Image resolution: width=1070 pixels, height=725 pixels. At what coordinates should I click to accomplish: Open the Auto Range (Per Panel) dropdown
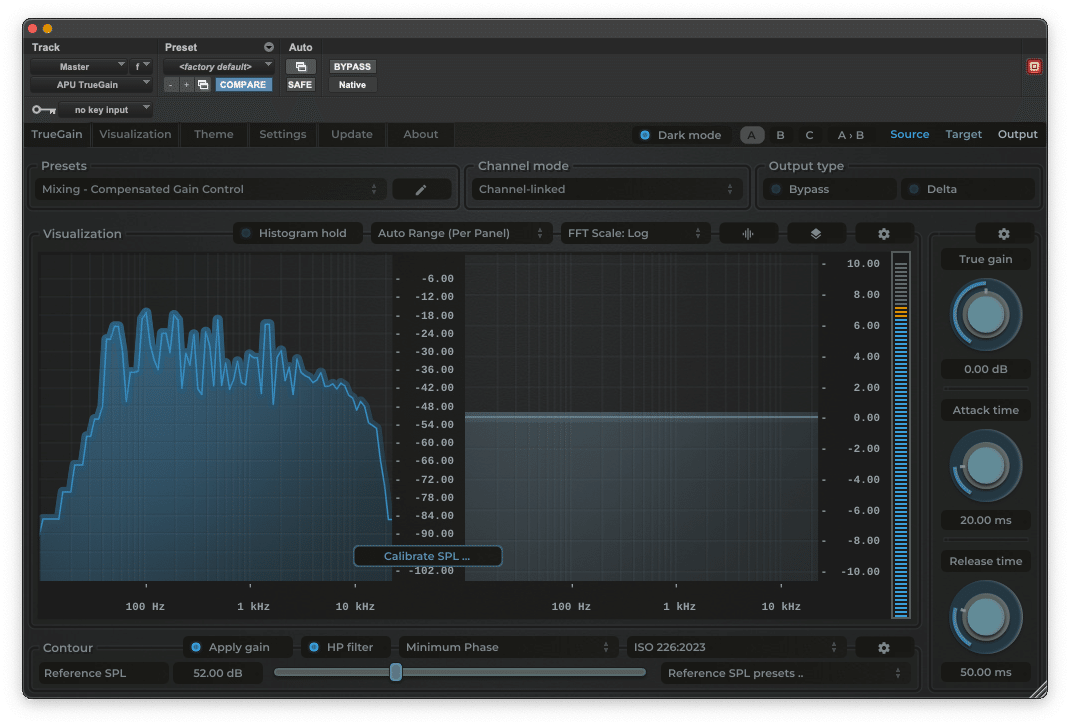(x=461, y=233)
